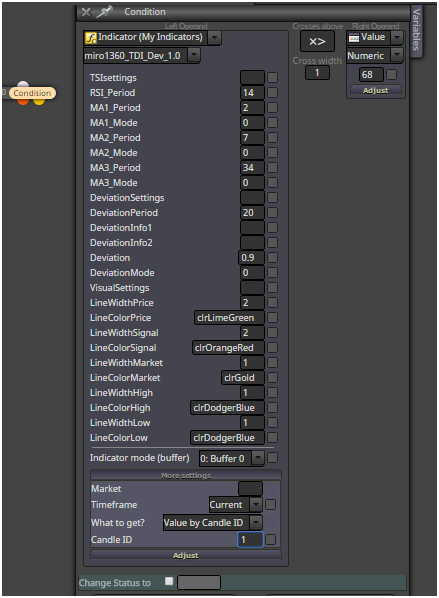The height and width of the screenshot is (598, 439).
Task: Click the Value type icon in Right Operand
Action: click(354, 37)
